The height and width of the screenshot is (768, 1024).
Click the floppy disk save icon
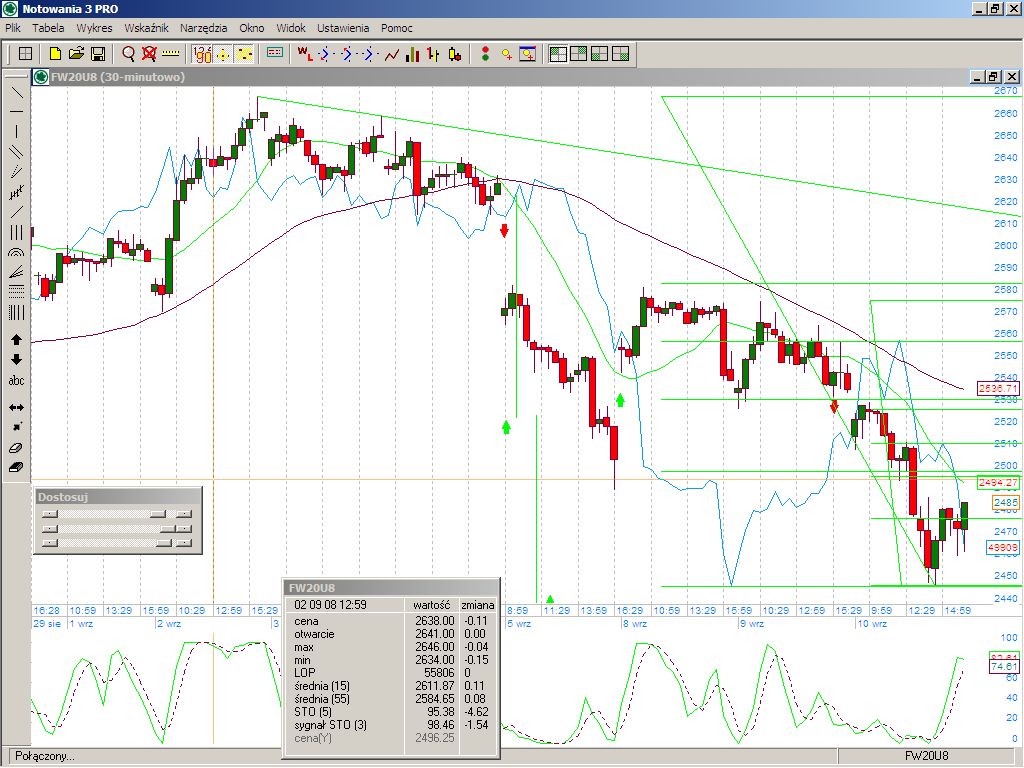click(x=98, y=54)
